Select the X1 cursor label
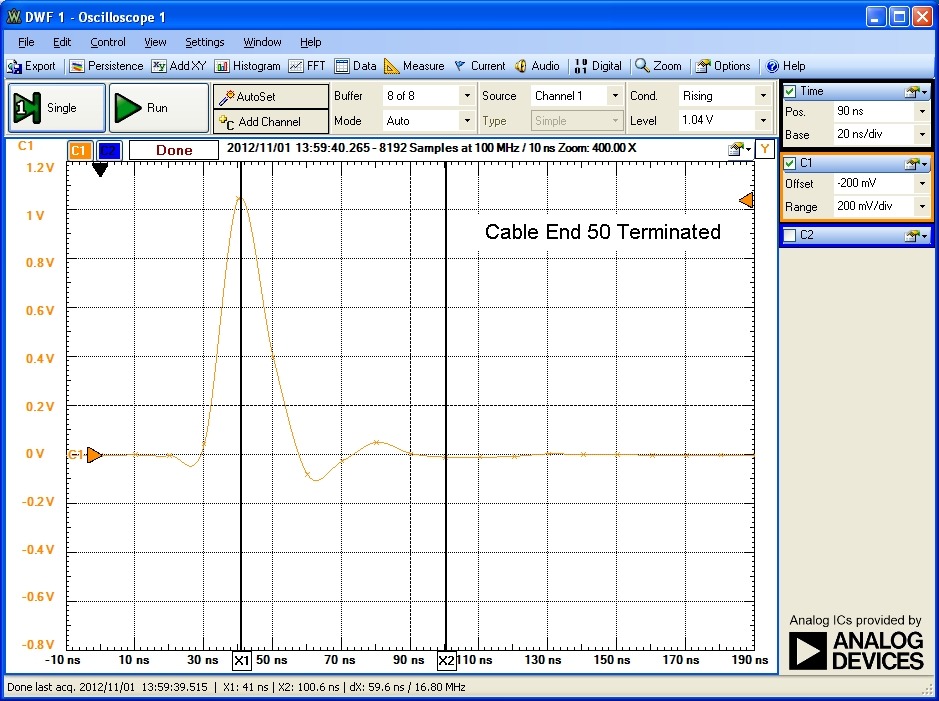 (x=241, y=661)
